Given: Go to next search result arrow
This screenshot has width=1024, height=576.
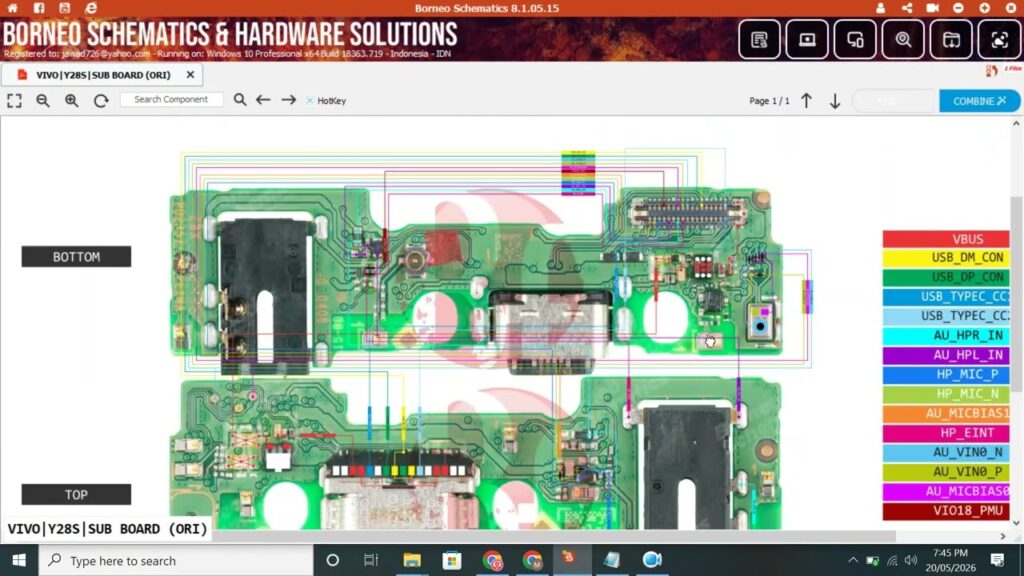Looking at the screenshot, I should coord(289,100).
